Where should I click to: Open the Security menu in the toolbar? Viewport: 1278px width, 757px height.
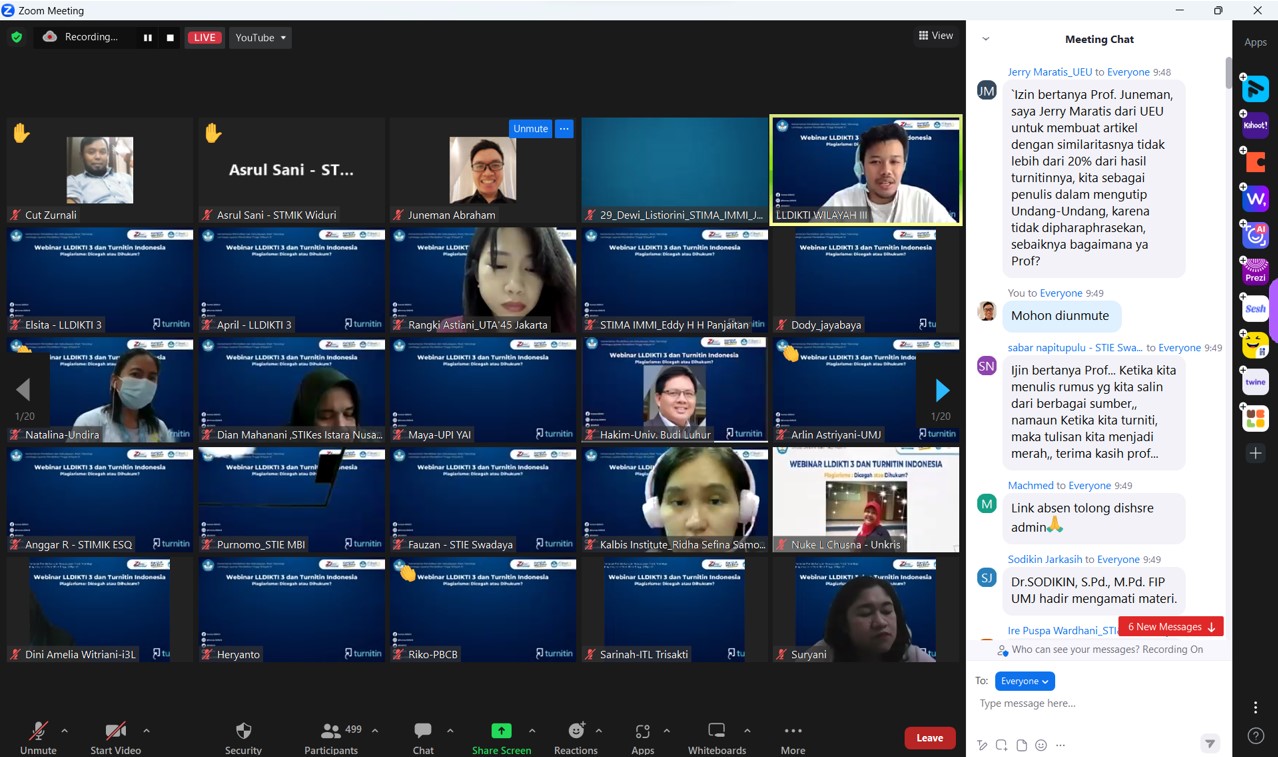click(x=243, y=738)
